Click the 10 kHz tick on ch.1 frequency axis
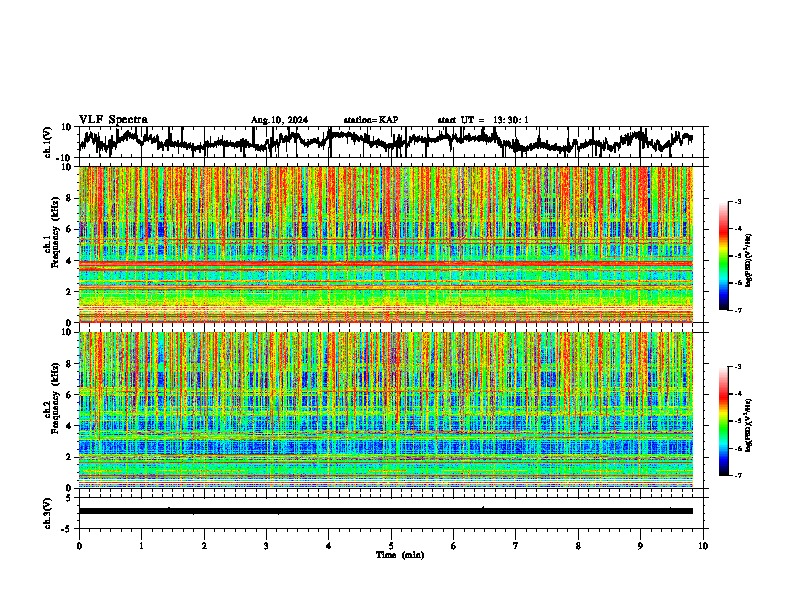The image size is (792, 612). [x=67, y=168]
